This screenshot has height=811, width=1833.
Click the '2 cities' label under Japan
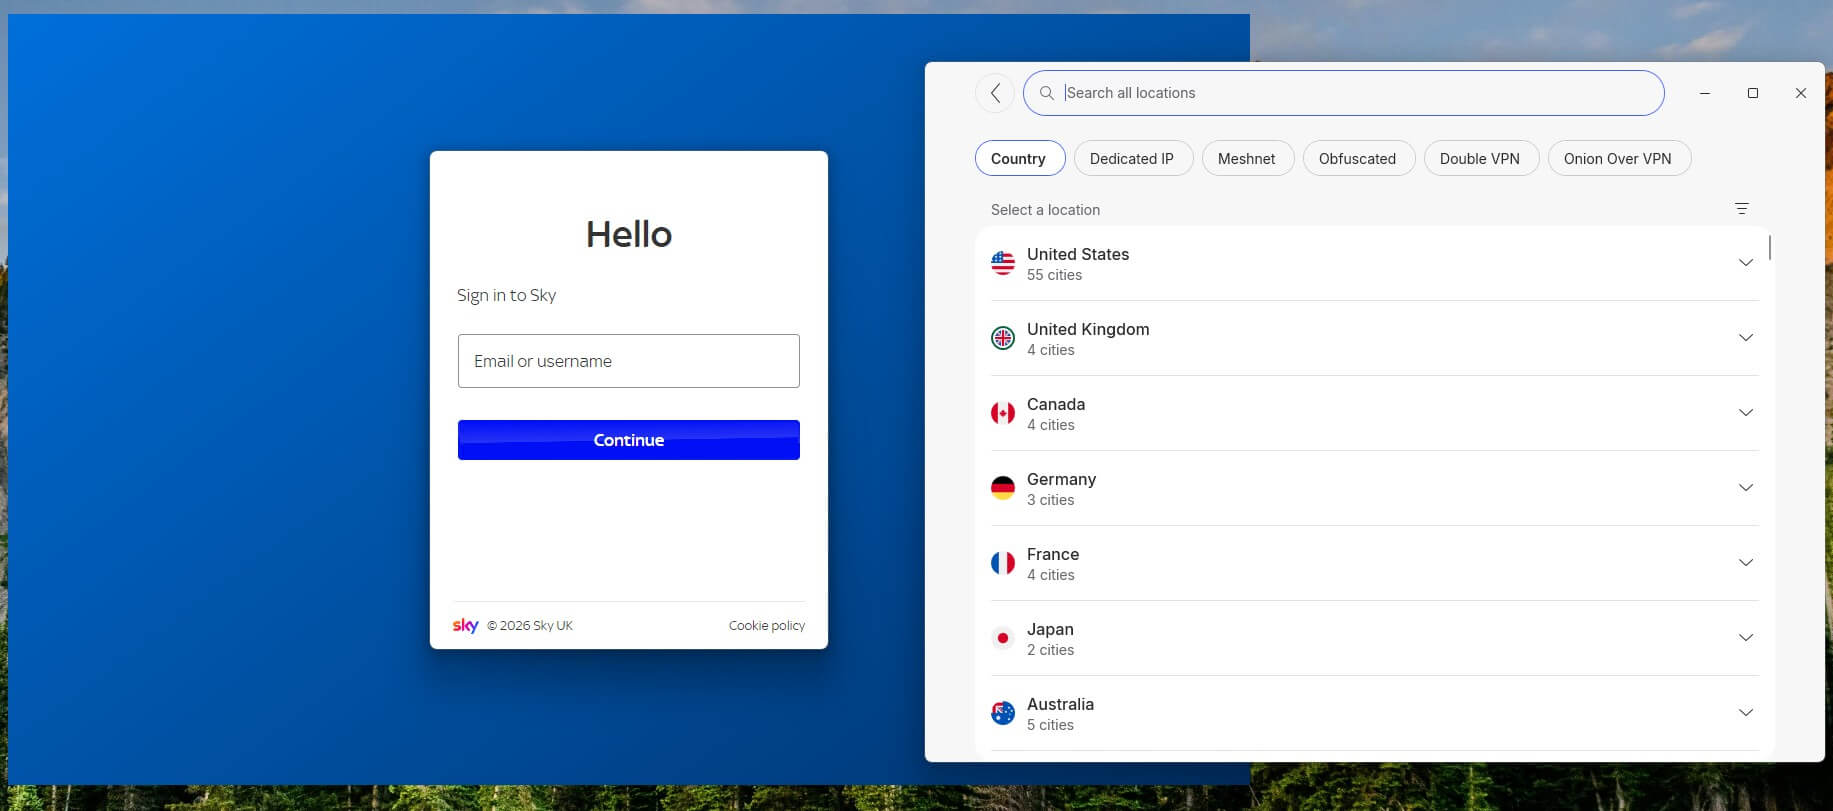1050,650
